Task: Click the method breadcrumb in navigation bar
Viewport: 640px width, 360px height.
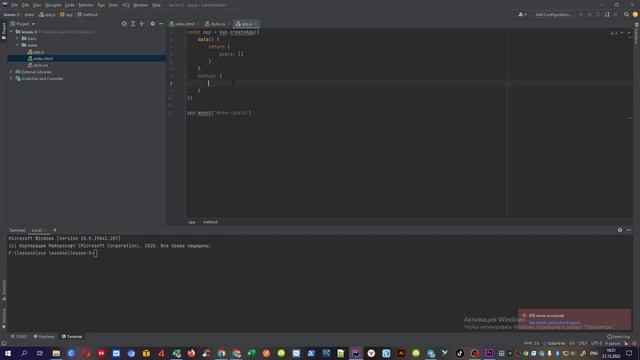Action: coord(87,15)
